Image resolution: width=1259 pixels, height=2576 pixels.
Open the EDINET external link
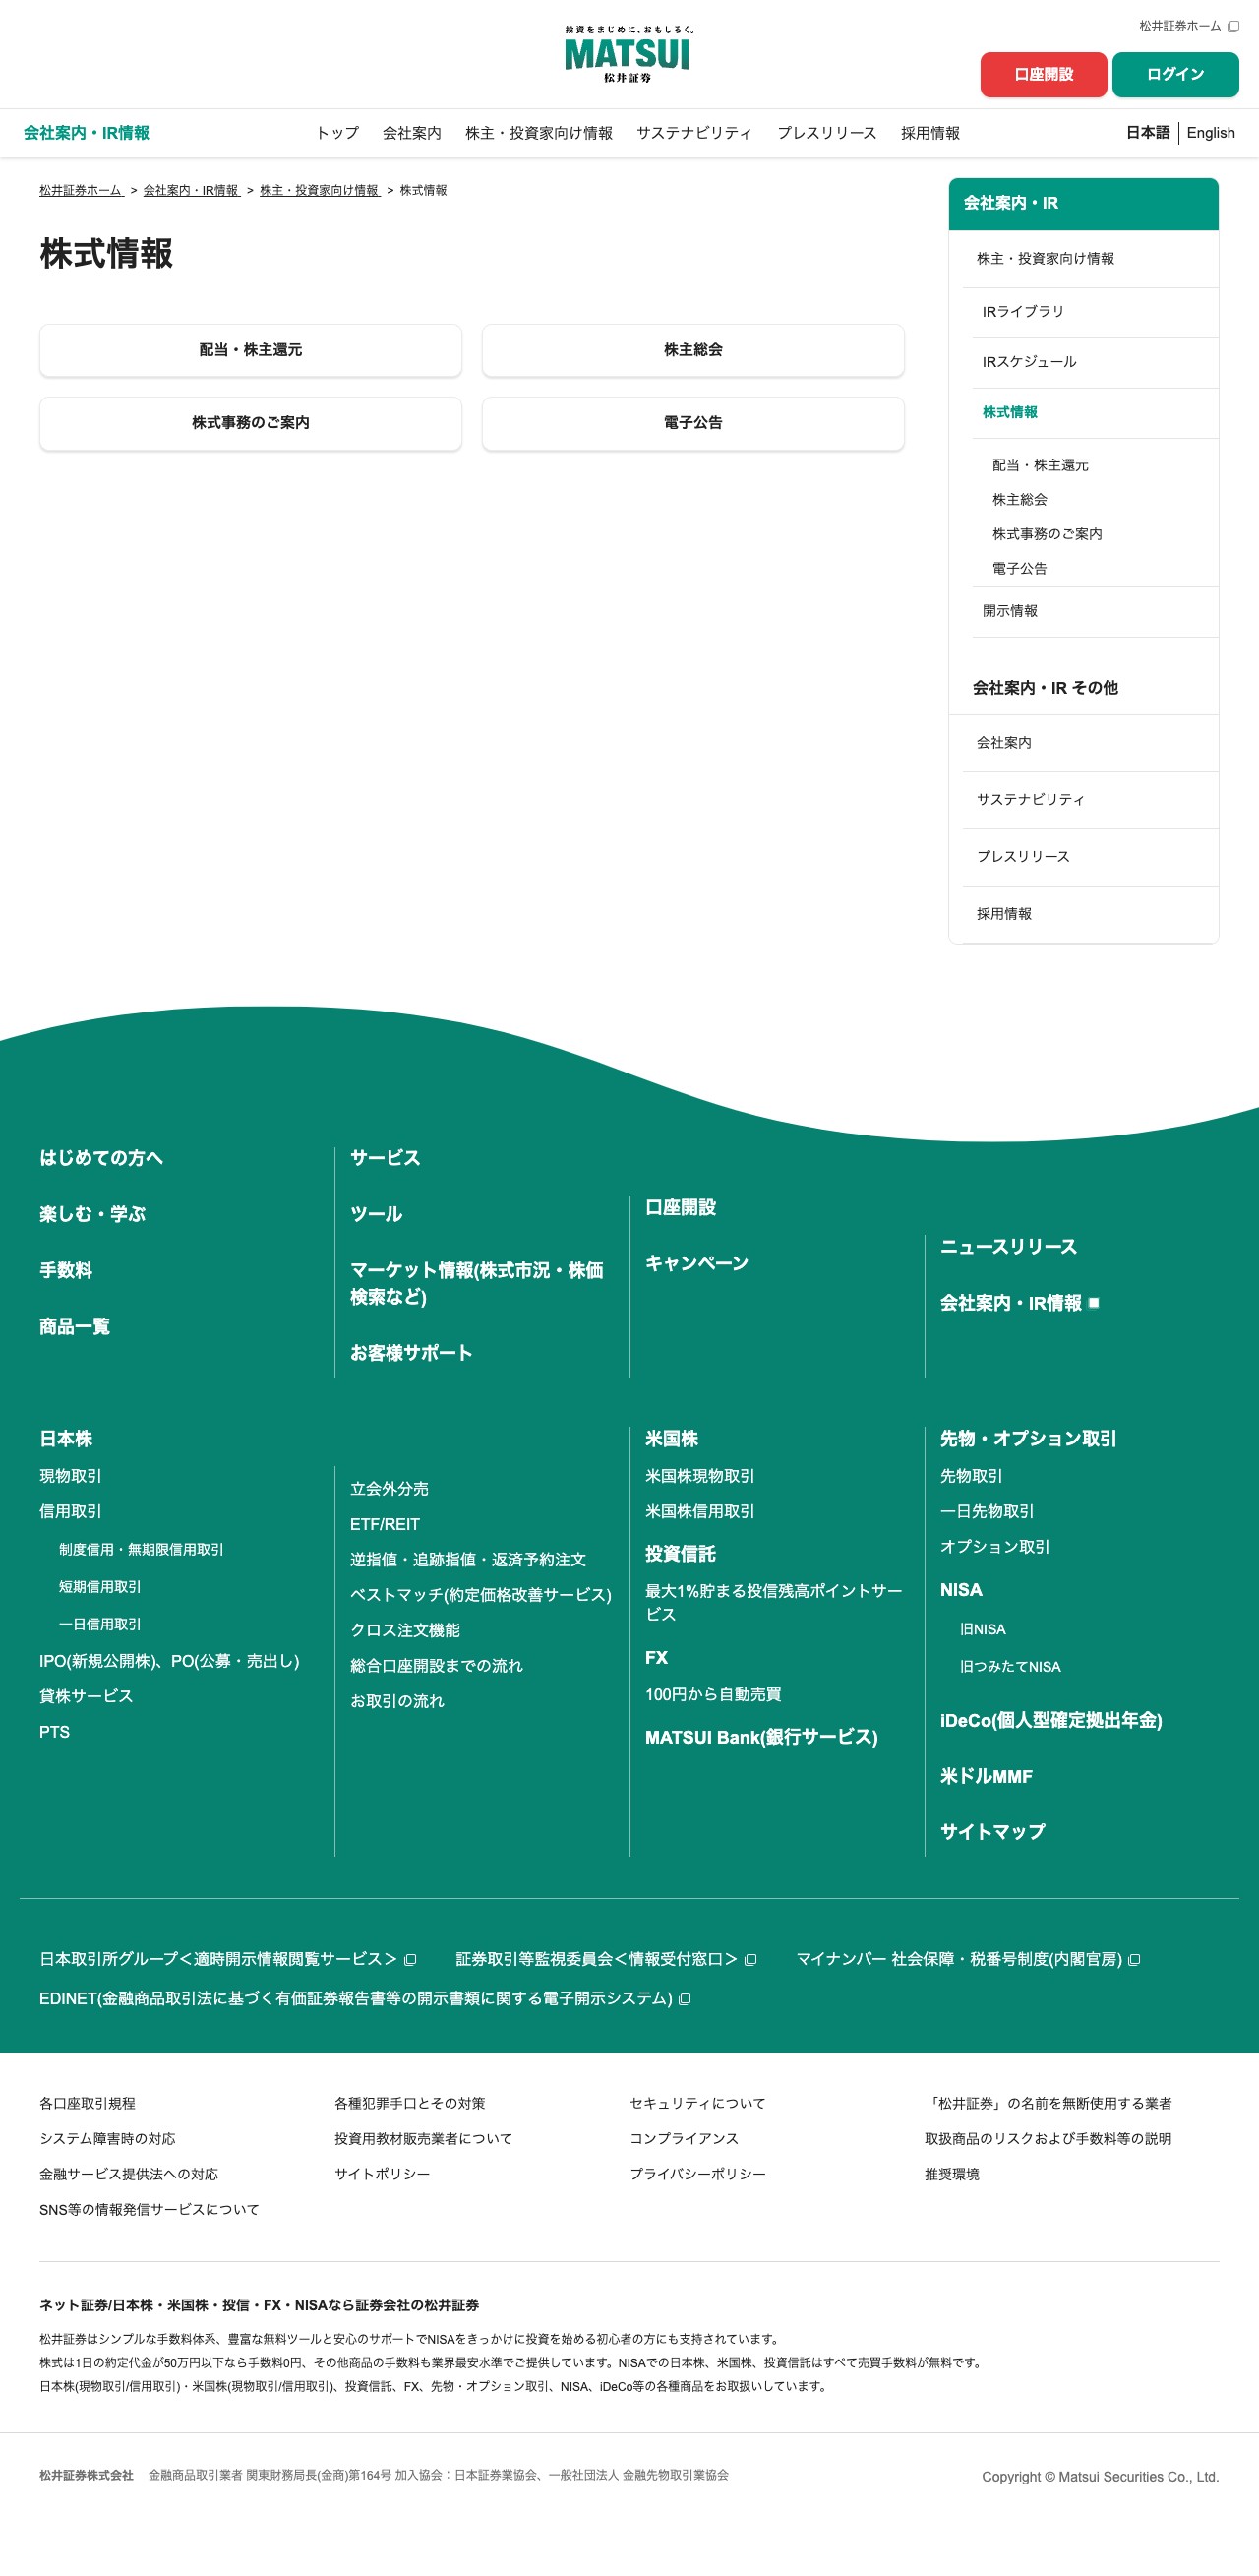364,1998
